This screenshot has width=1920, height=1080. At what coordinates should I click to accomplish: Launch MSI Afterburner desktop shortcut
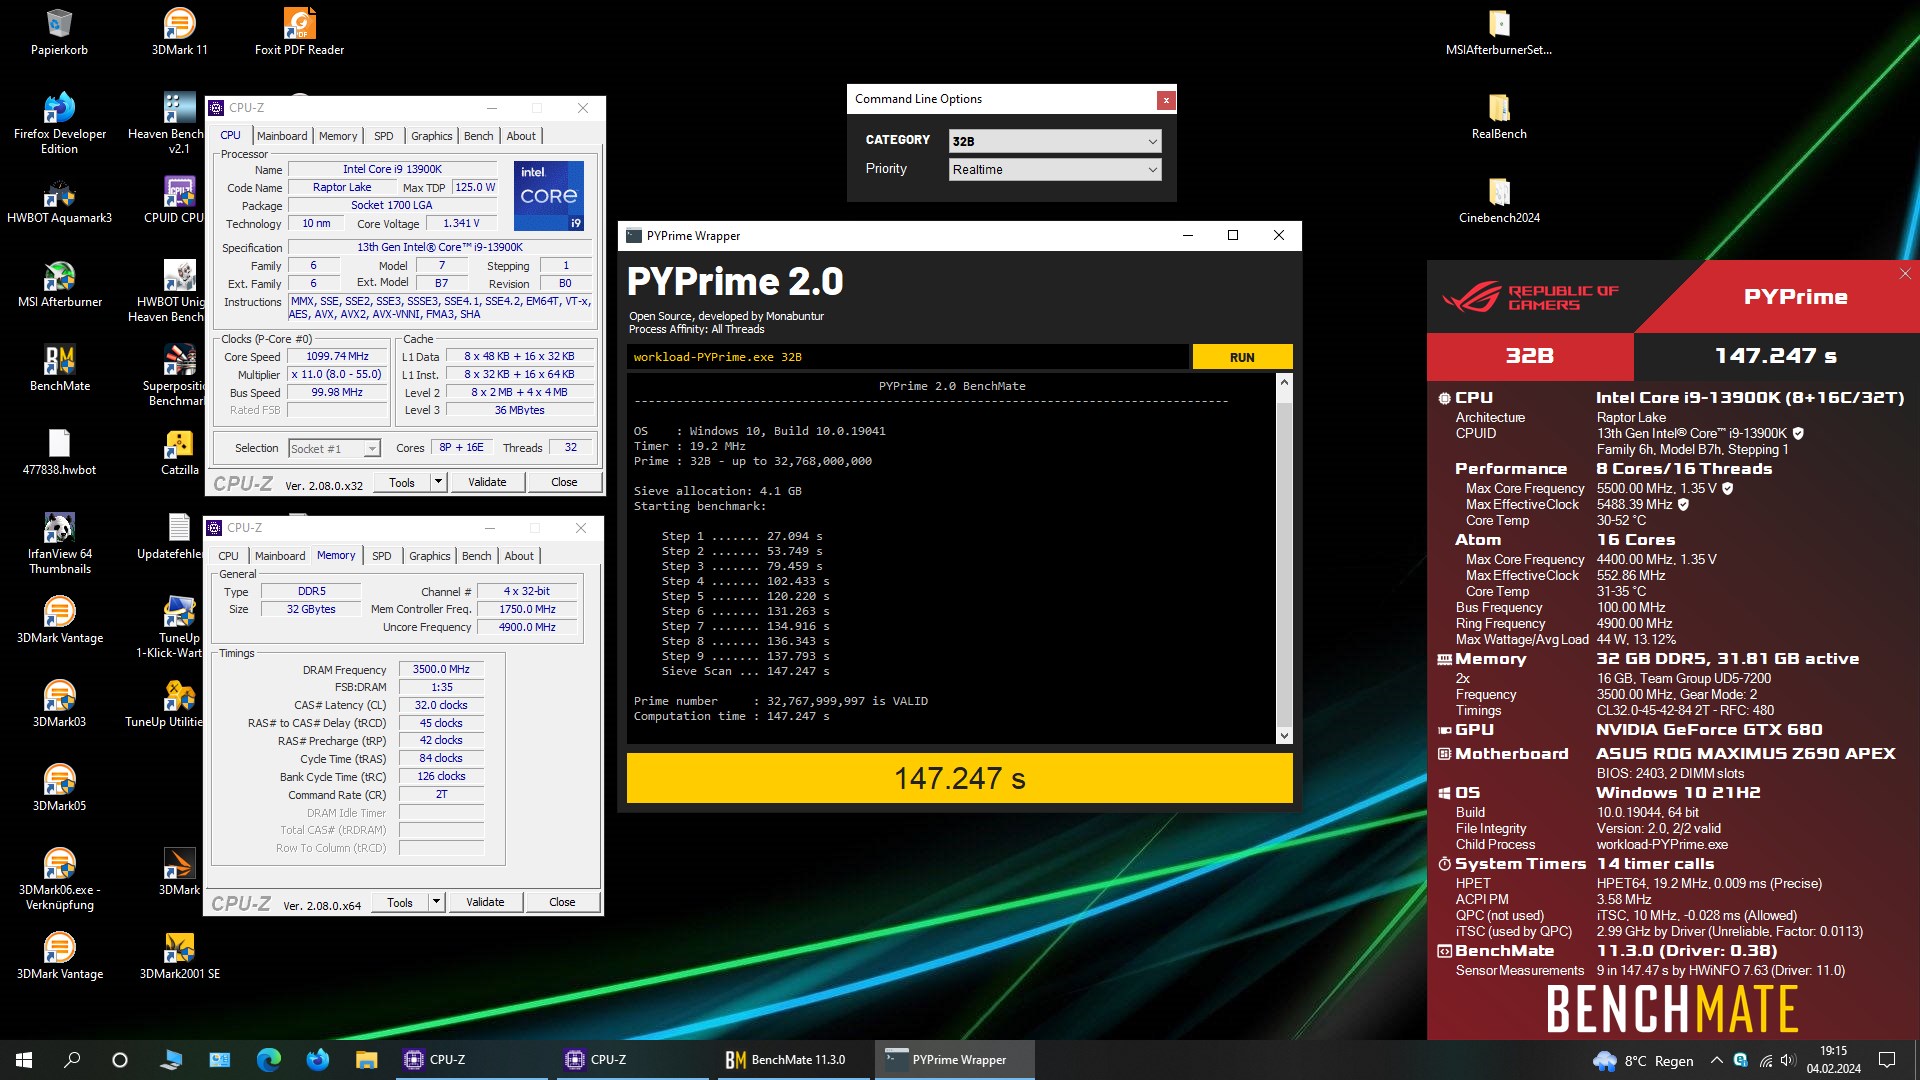coord(59,284)
